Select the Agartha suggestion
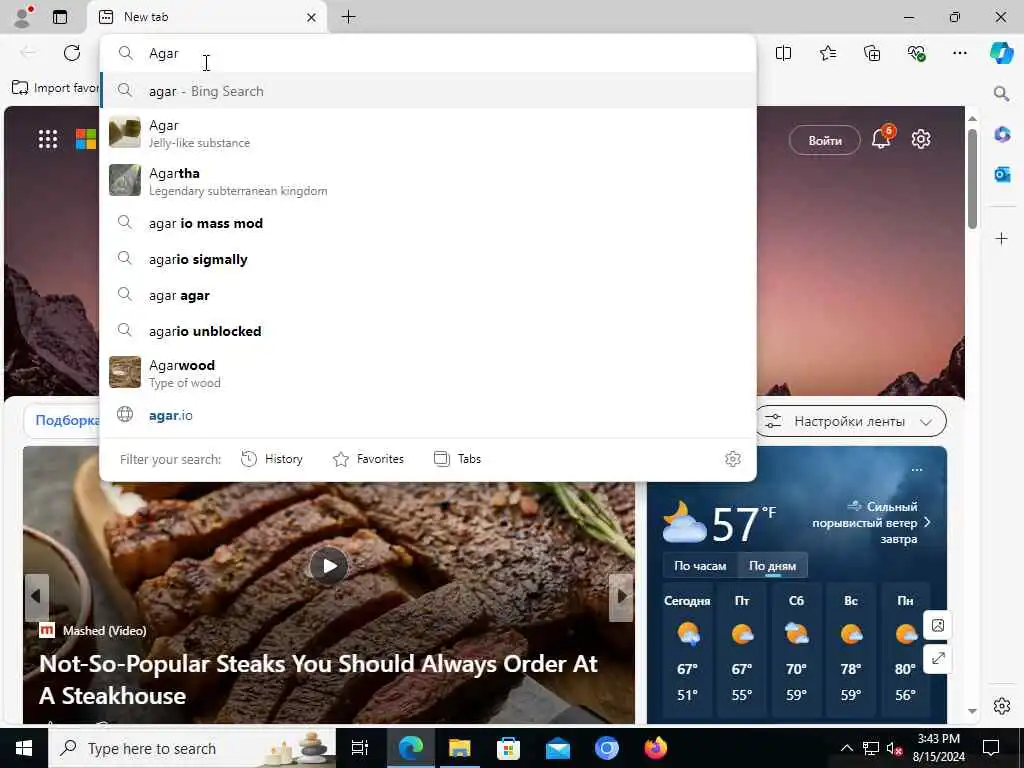This screenshot has width=1024, height=768. coord(428,181)
